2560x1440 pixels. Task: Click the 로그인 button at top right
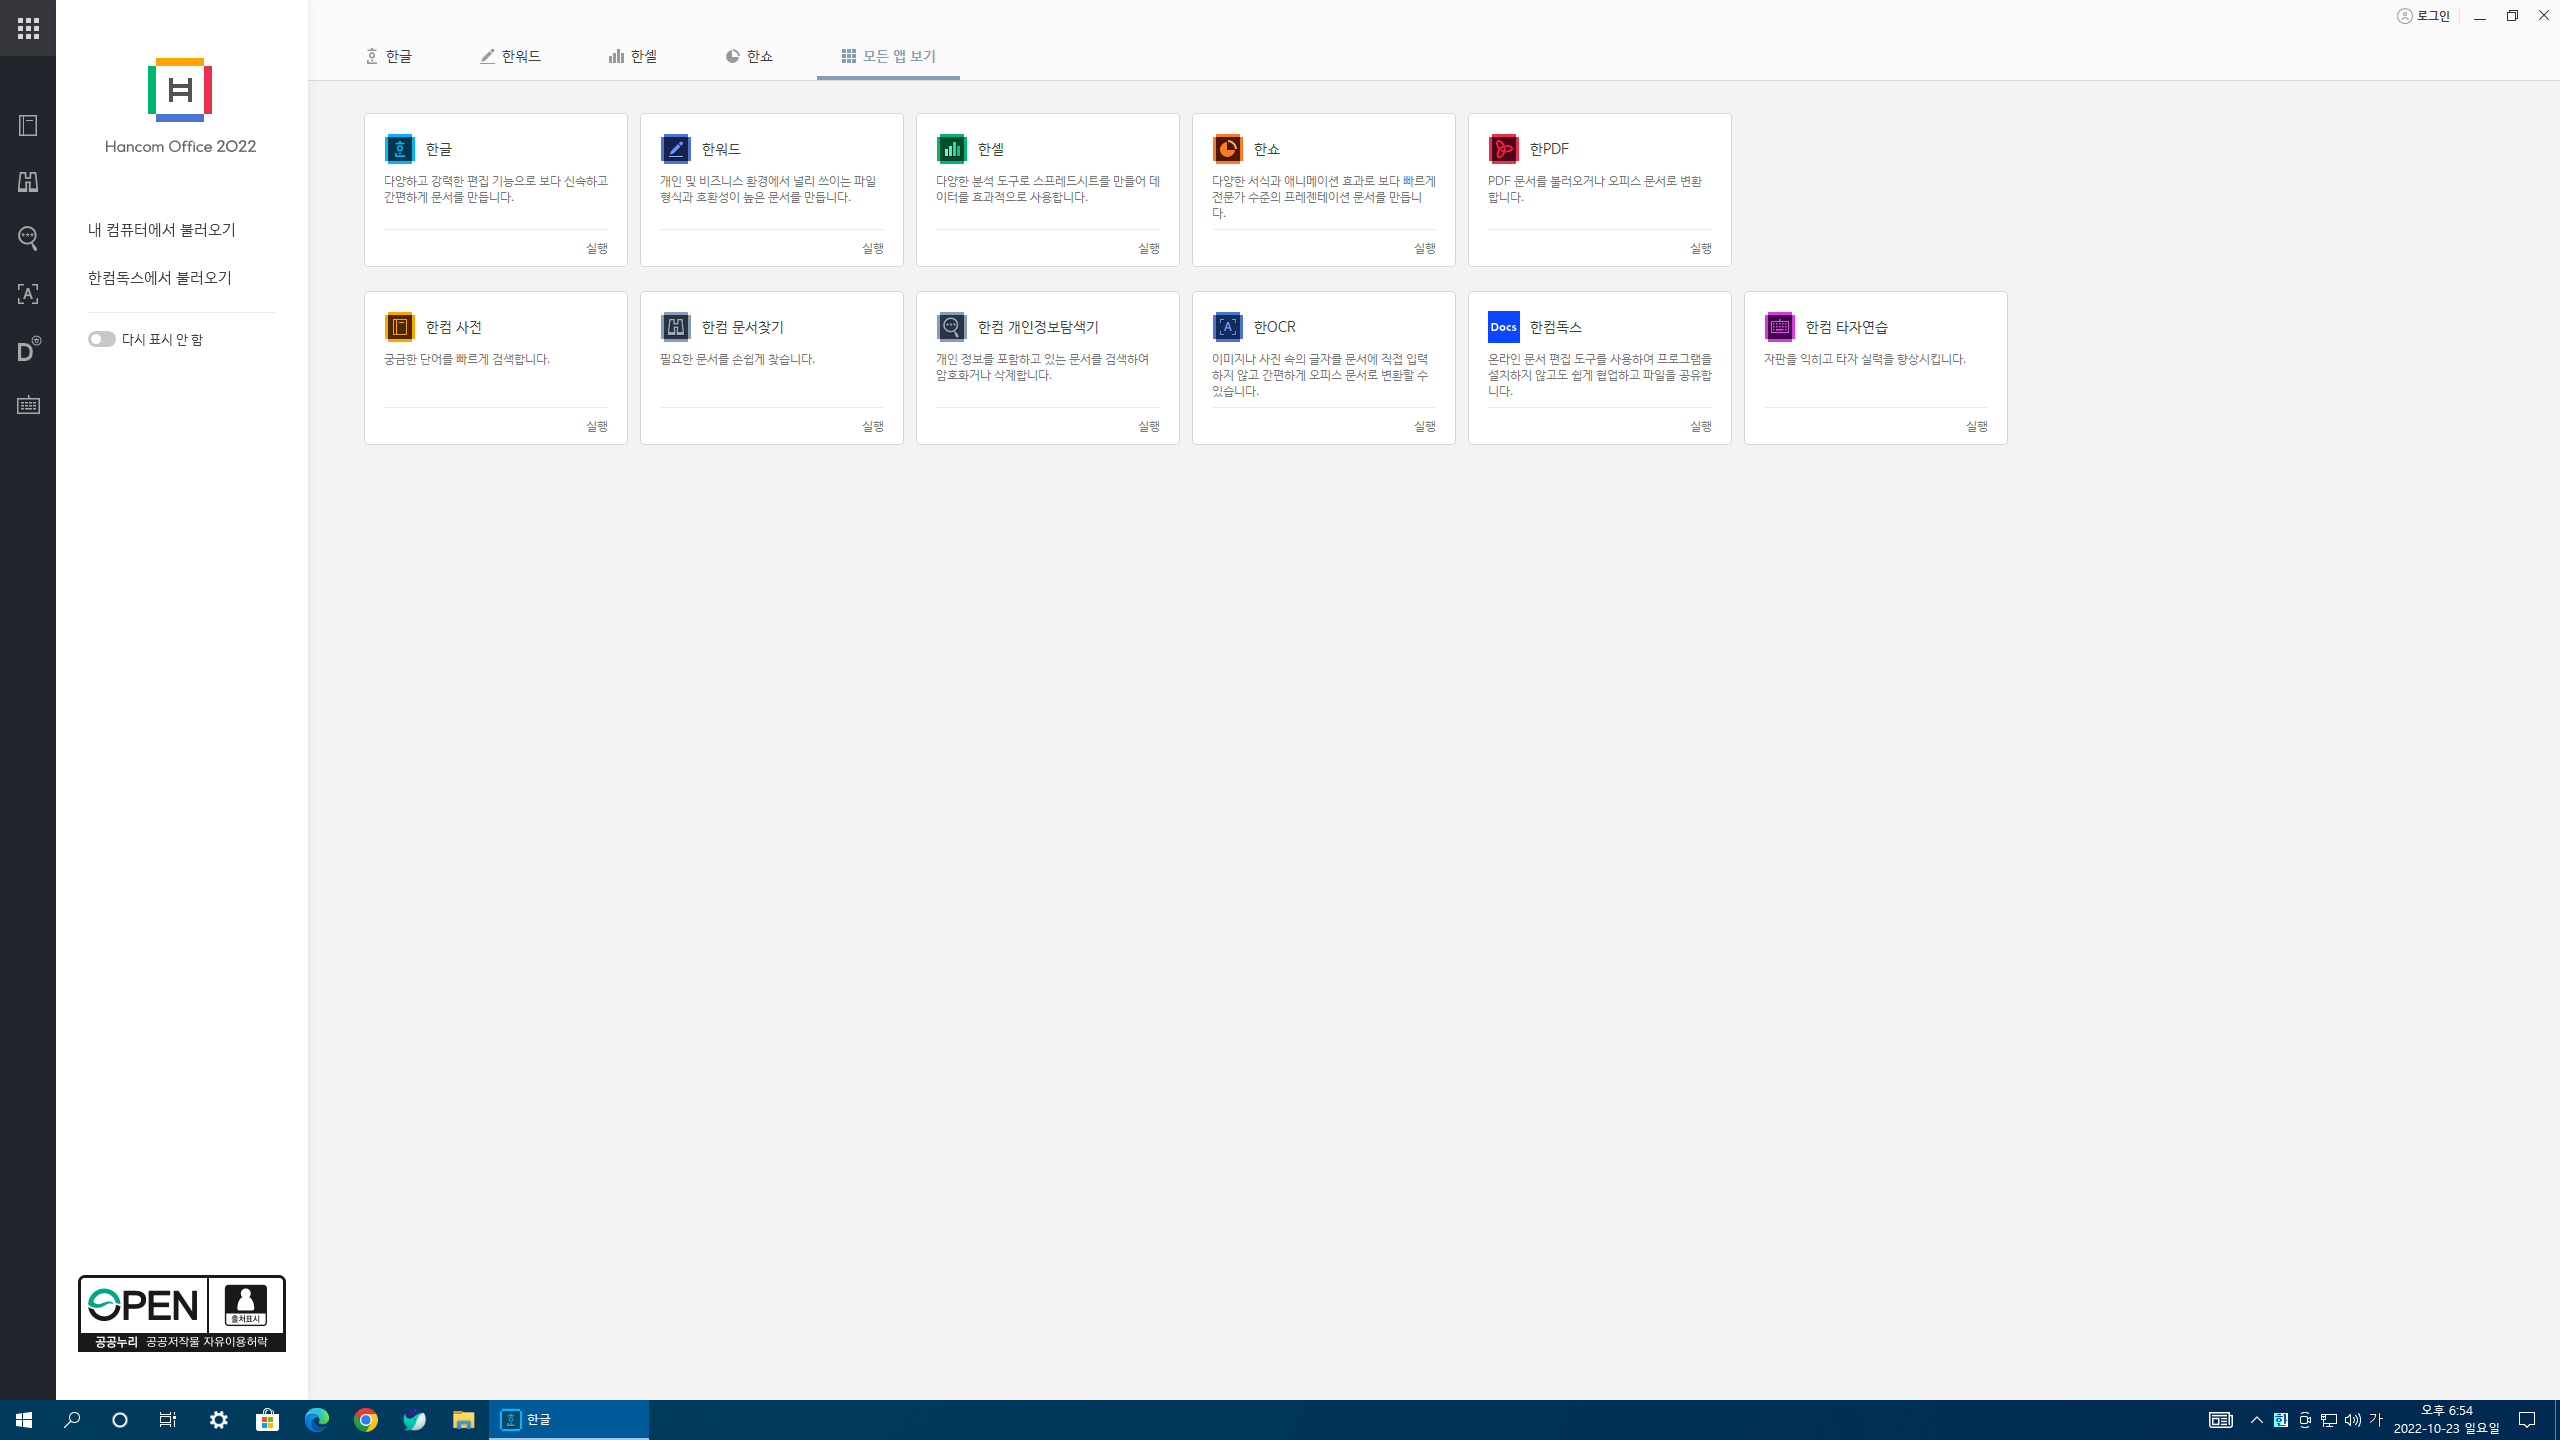point(2424,16)
